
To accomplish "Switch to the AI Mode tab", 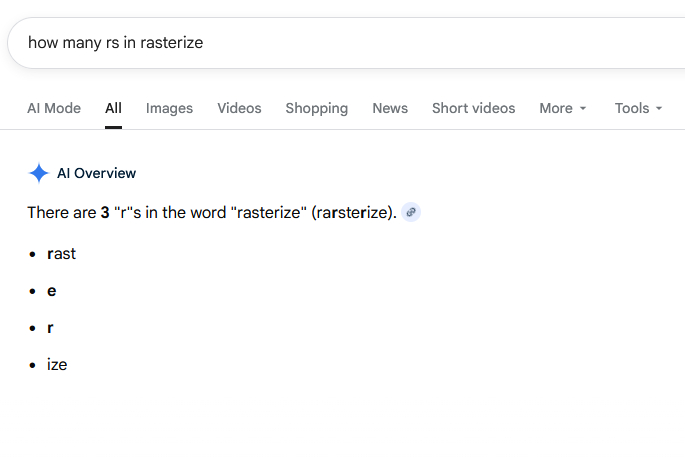I will 54,108.
